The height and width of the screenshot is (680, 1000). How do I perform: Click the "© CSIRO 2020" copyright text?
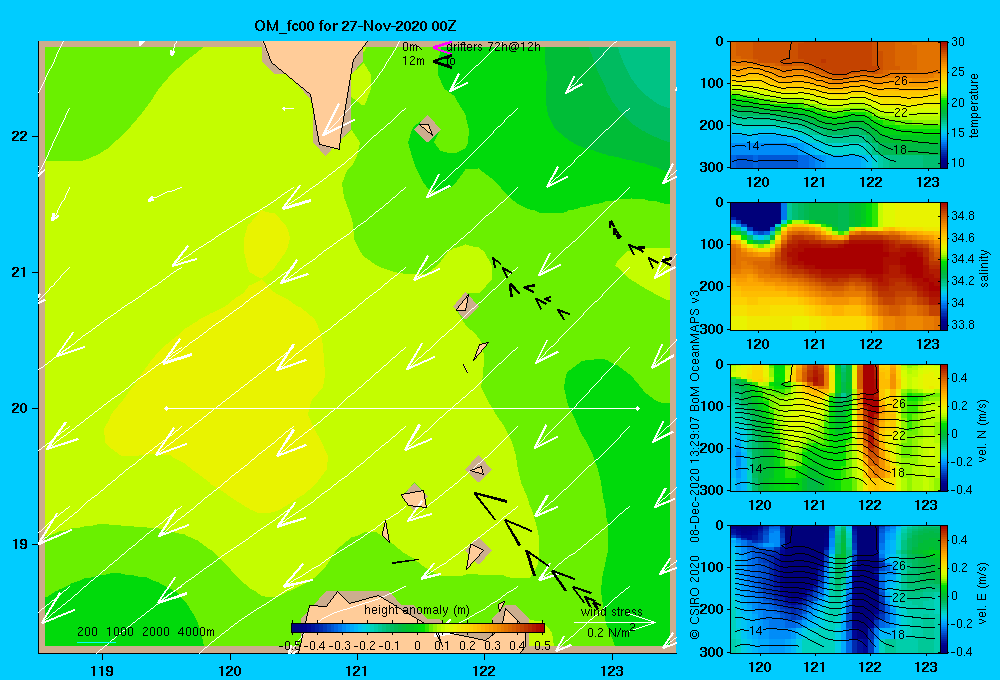click(695, 597)
